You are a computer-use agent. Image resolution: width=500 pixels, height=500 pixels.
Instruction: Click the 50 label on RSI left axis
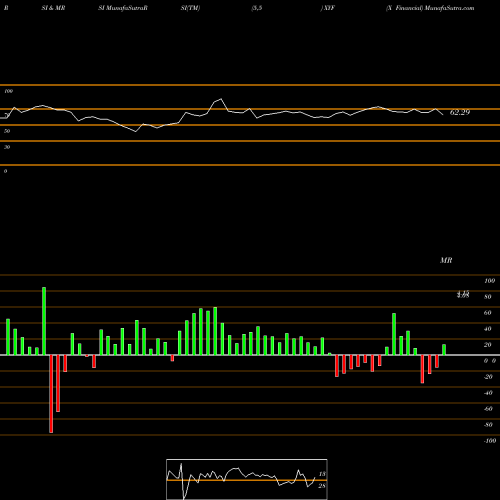pyautogui.click(x=7, y=131)
